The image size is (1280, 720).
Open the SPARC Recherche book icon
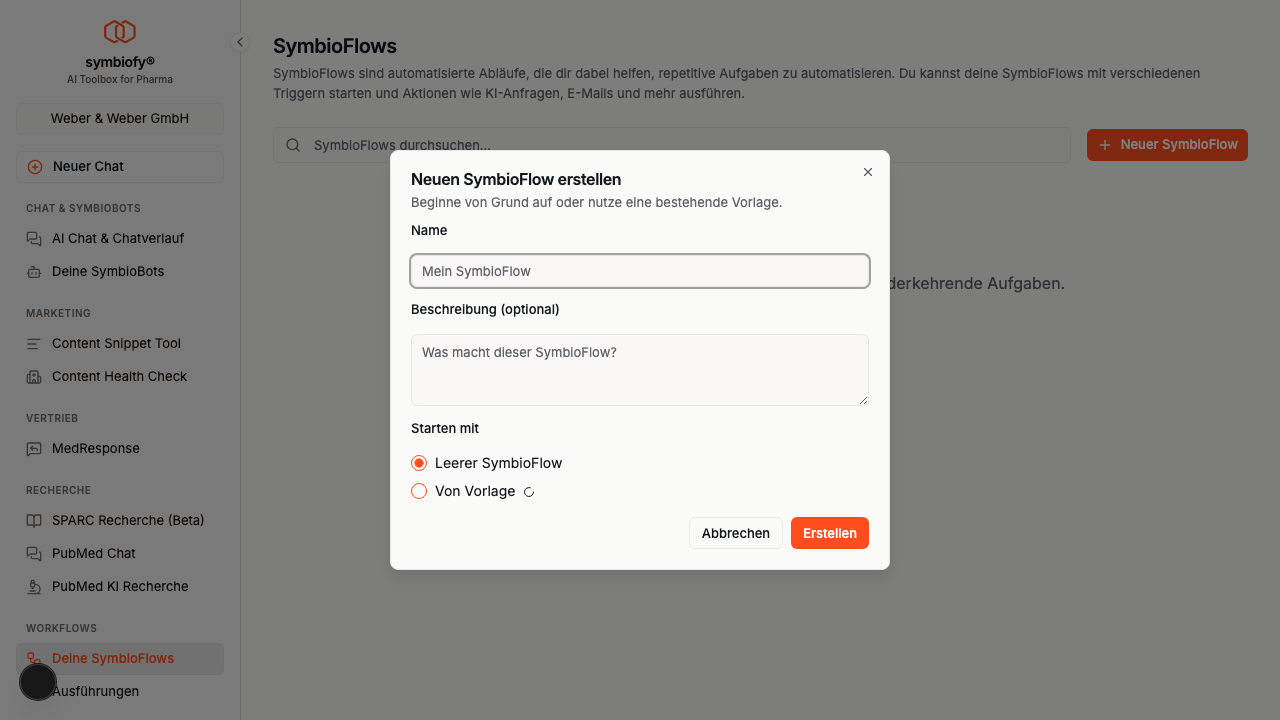pos(33,520)
